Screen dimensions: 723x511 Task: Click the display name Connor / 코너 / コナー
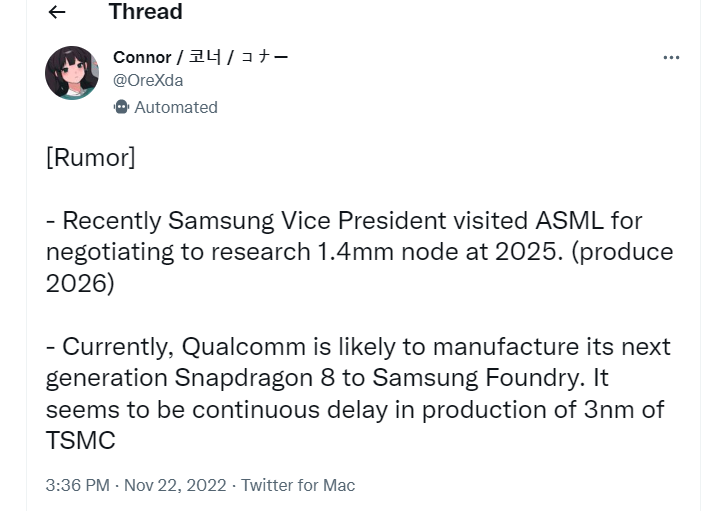[x=200, y=57]
